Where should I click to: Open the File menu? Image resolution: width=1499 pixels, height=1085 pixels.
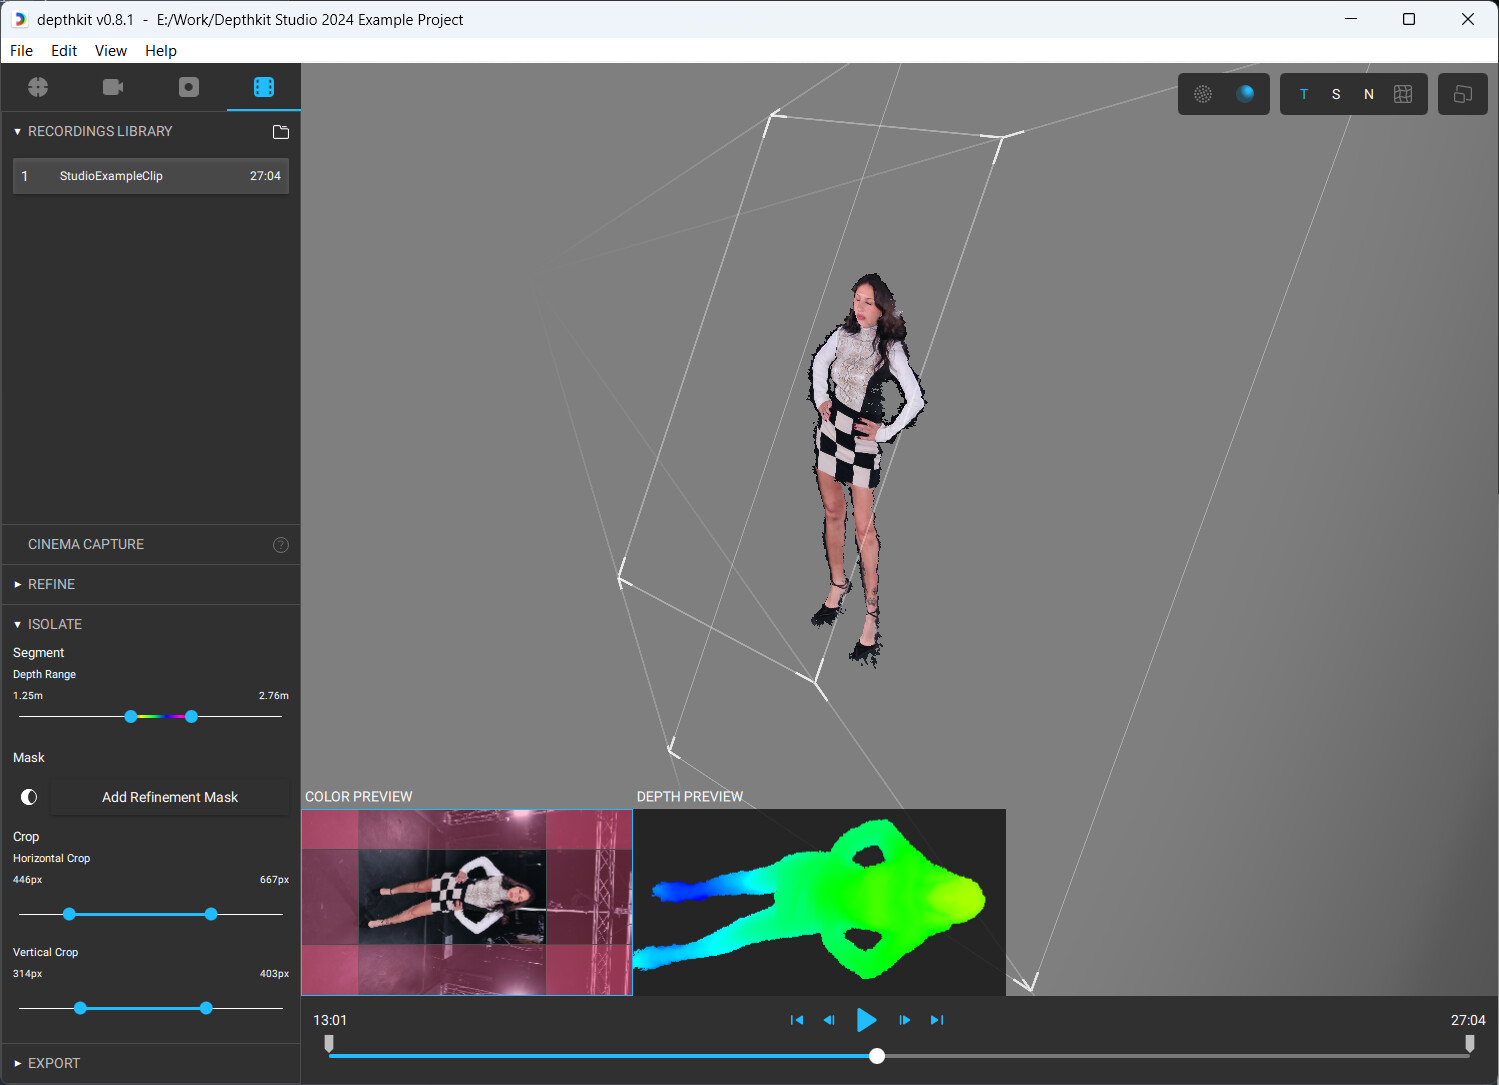coord(21,51)
